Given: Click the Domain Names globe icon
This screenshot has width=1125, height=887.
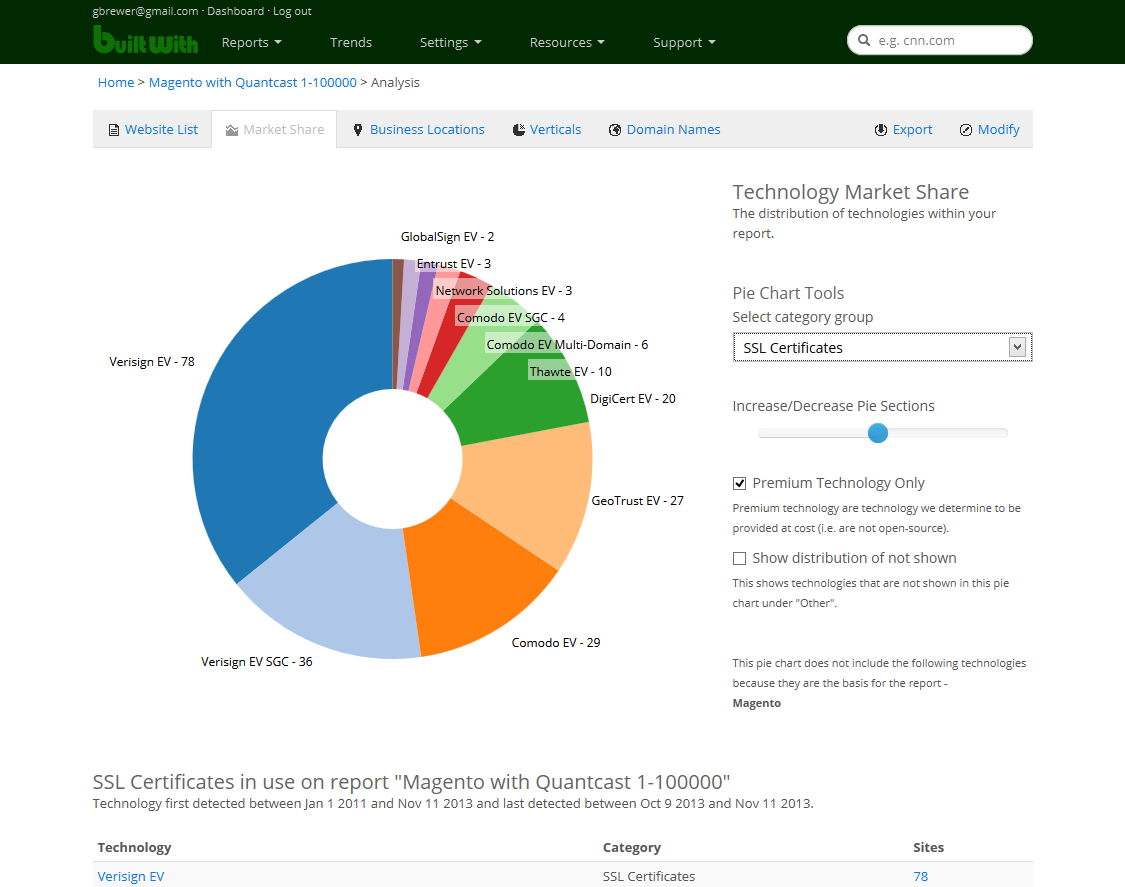Looking at the screenshot, I should pos(615,130).
